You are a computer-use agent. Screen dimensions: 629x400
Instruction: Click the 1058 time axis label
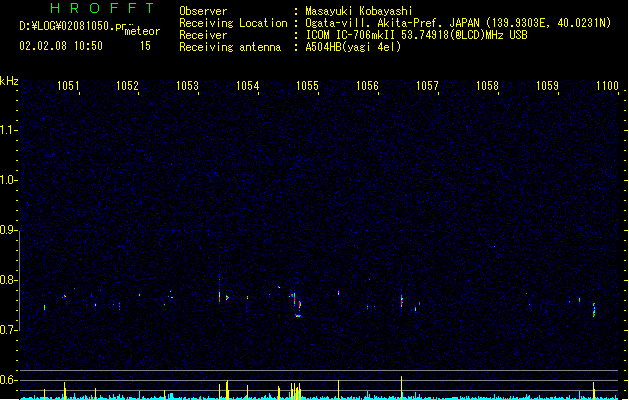click(487, 86)
